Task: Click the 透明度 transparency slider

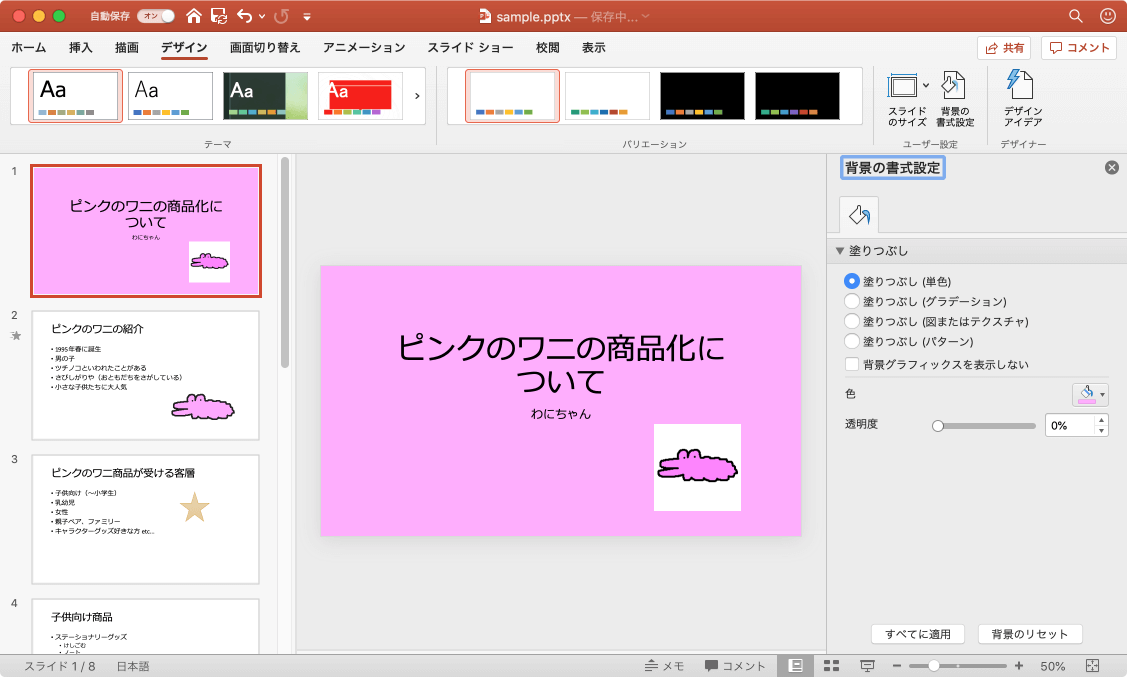Action: [986, 425]
